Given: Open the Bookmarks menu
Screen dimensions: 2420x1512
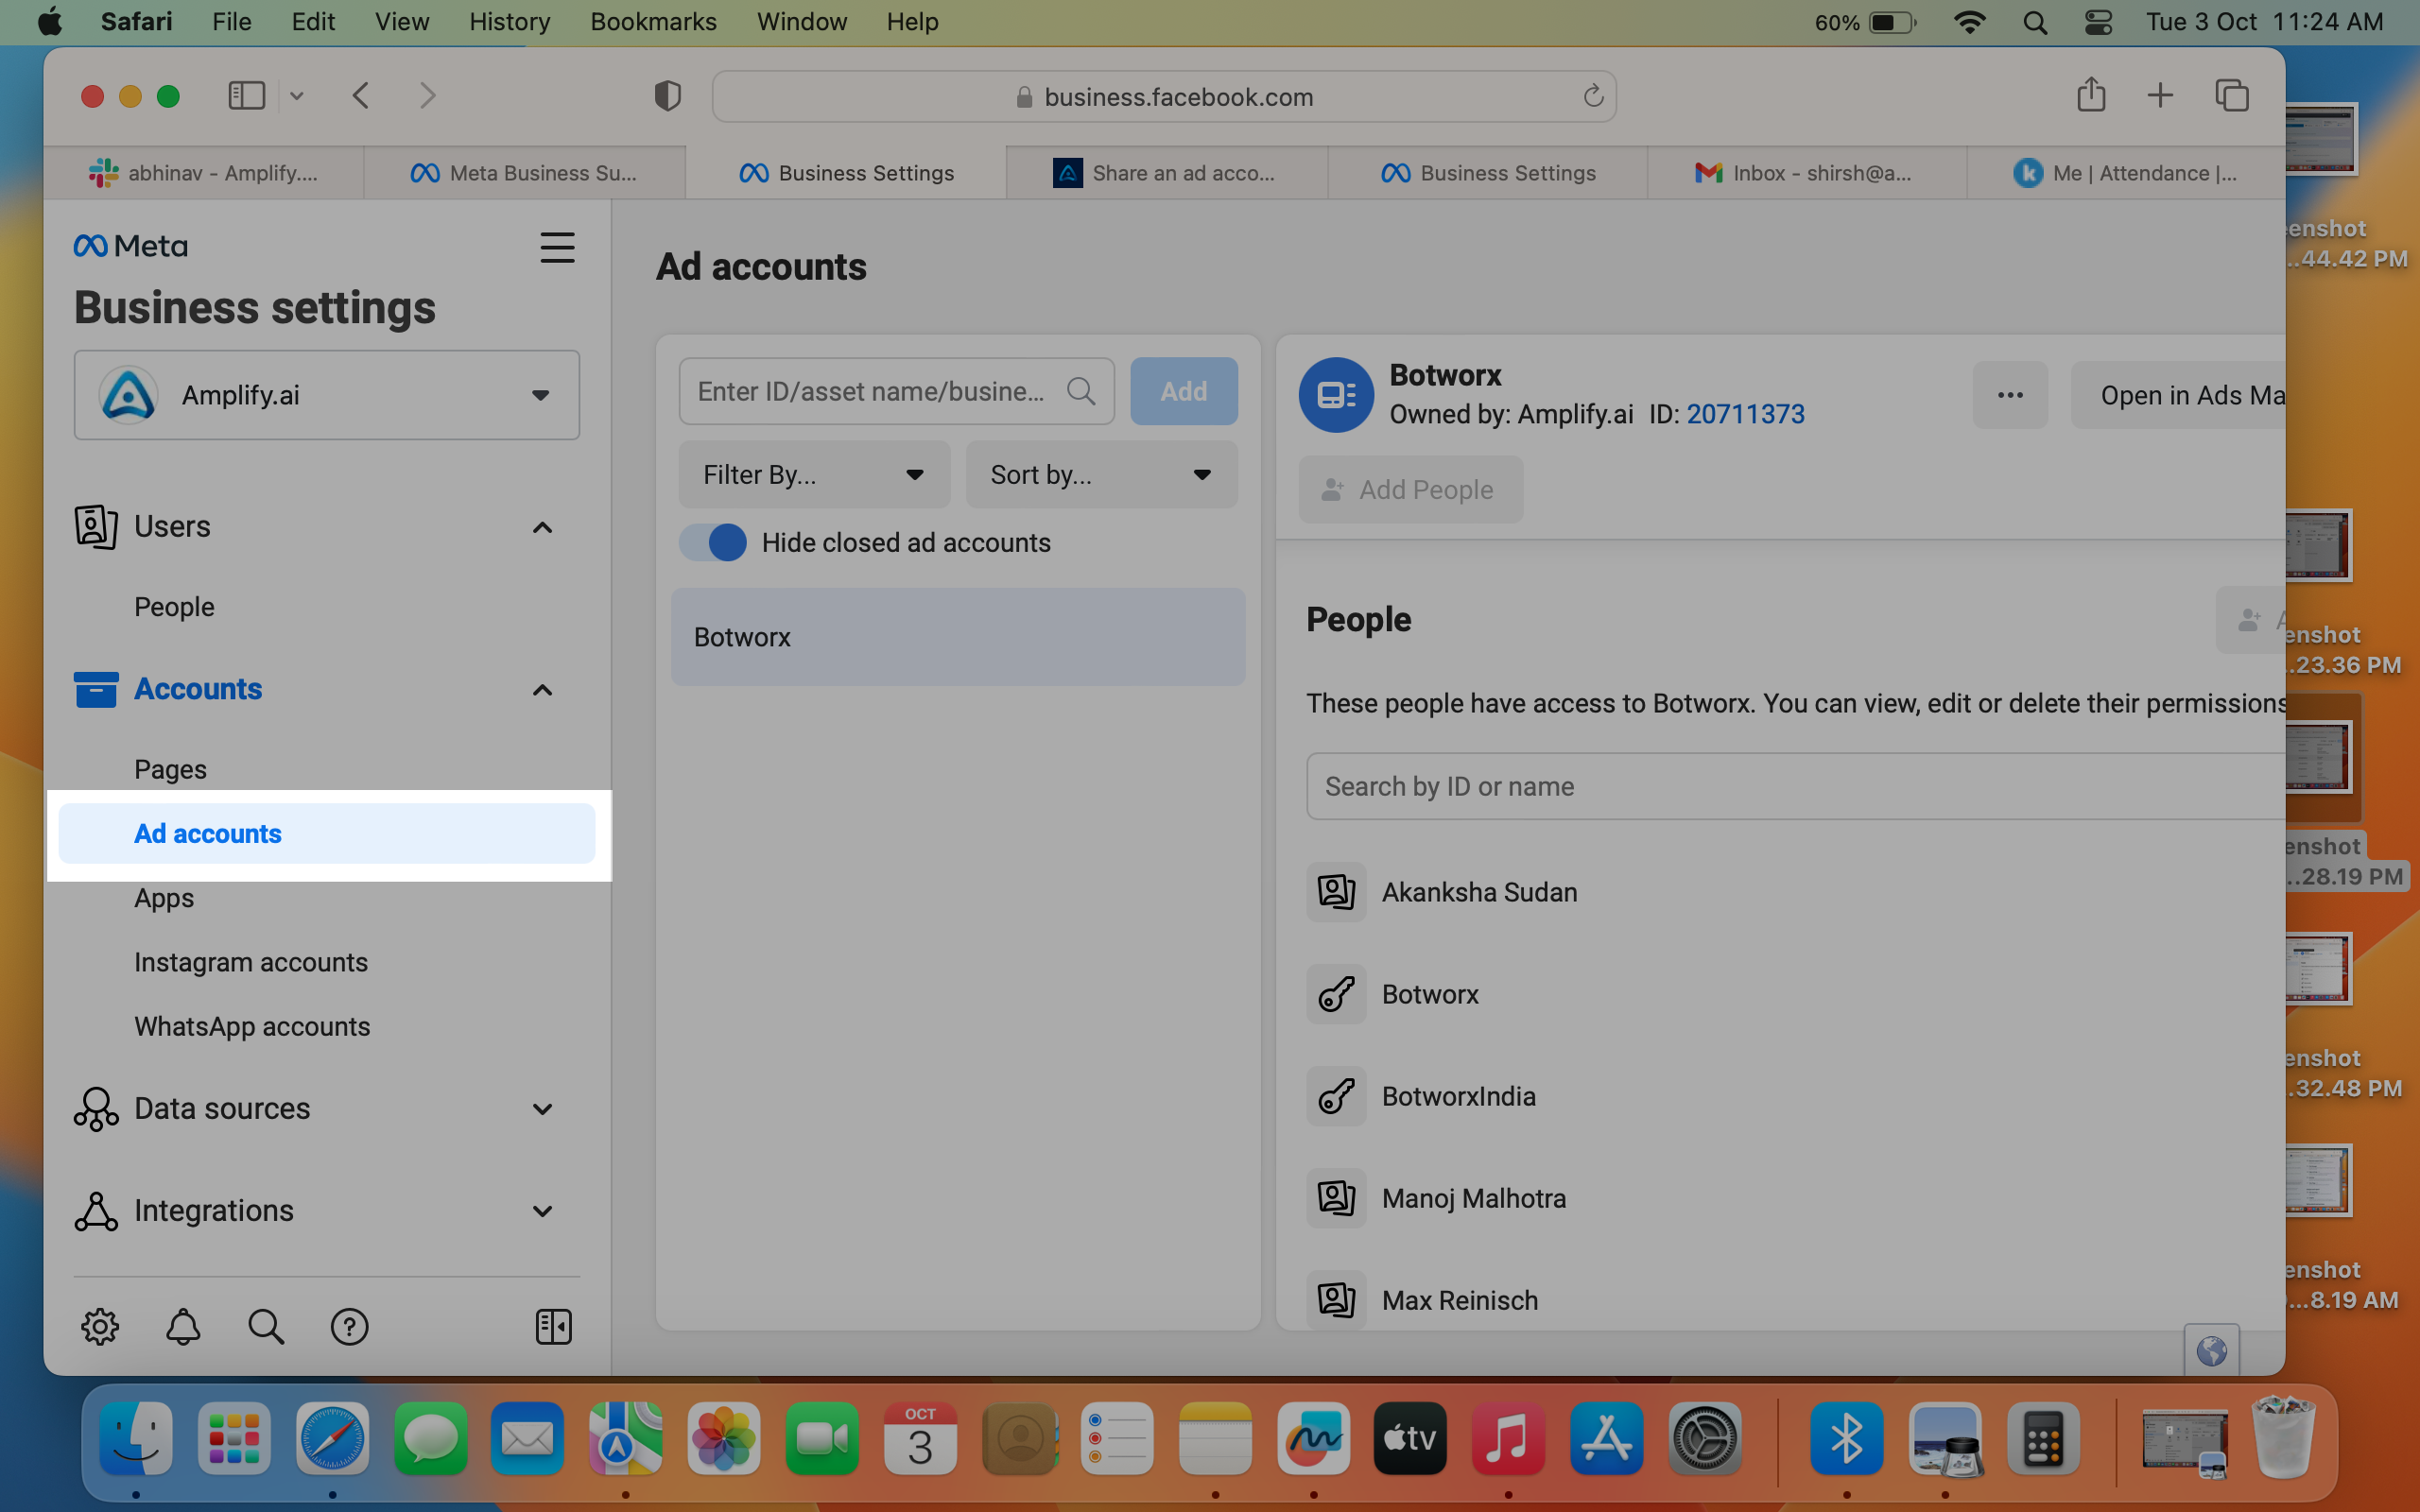Looking at the screenshot, I should pyautogui.click(x=653, y=22).
